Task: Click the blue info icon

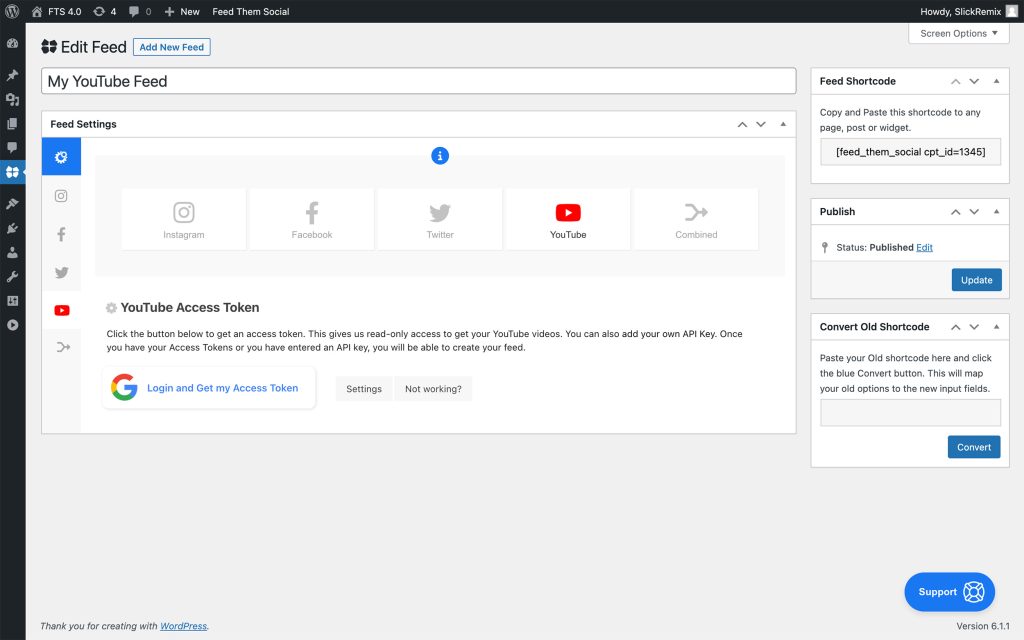Action: point(440,156)
